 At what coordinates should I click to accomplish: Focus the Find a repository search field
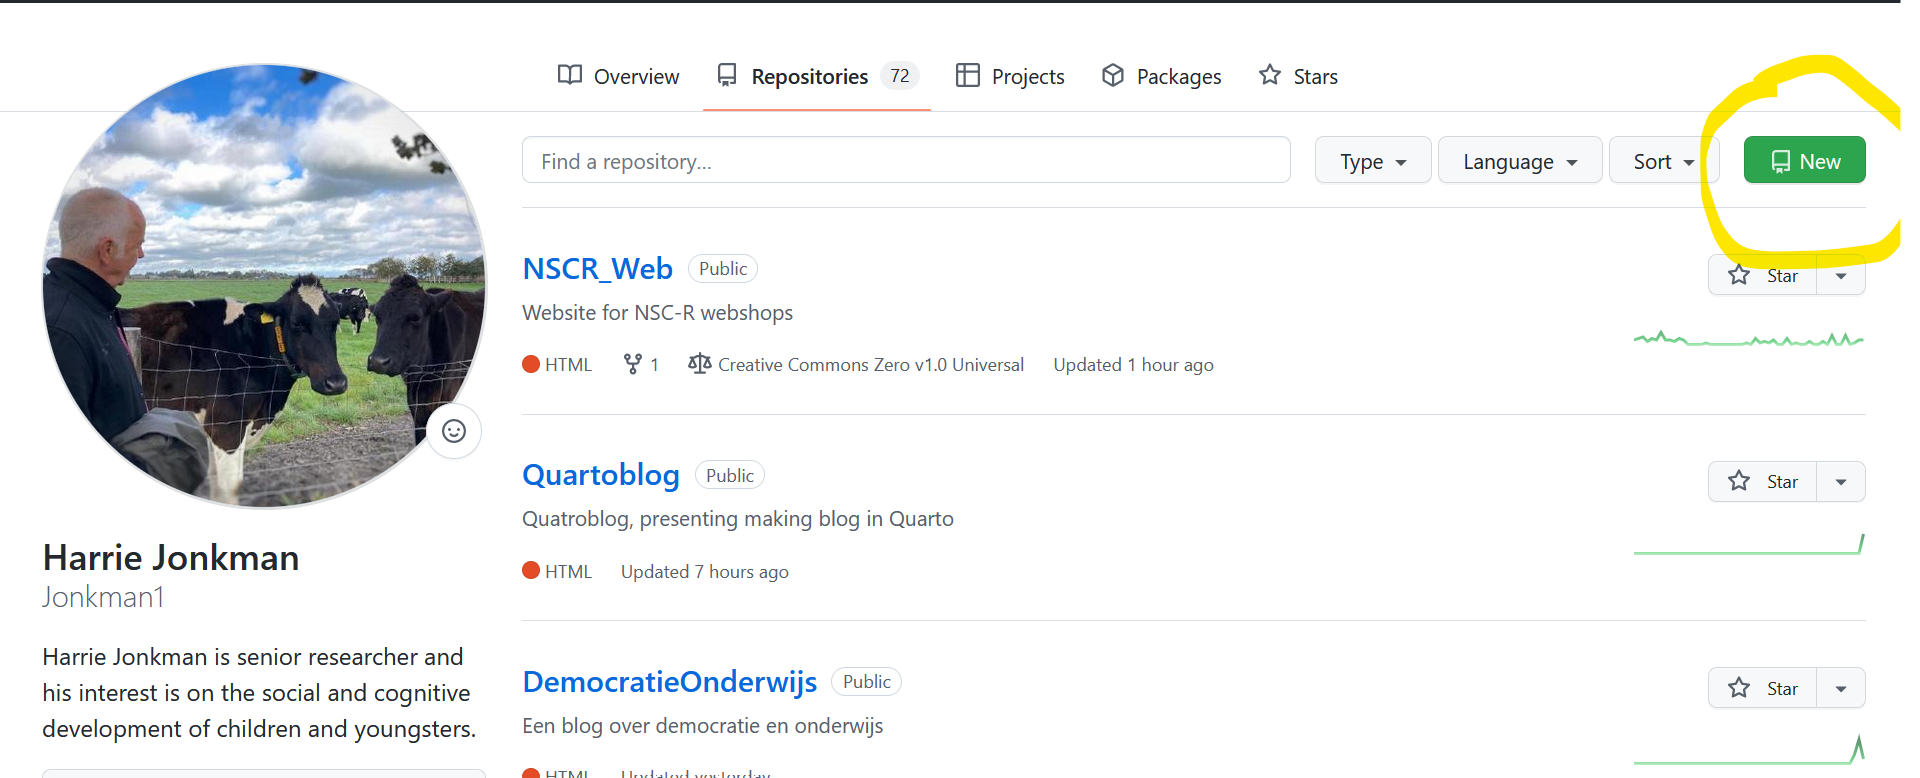pyautogui.click(x=905, y=161)
